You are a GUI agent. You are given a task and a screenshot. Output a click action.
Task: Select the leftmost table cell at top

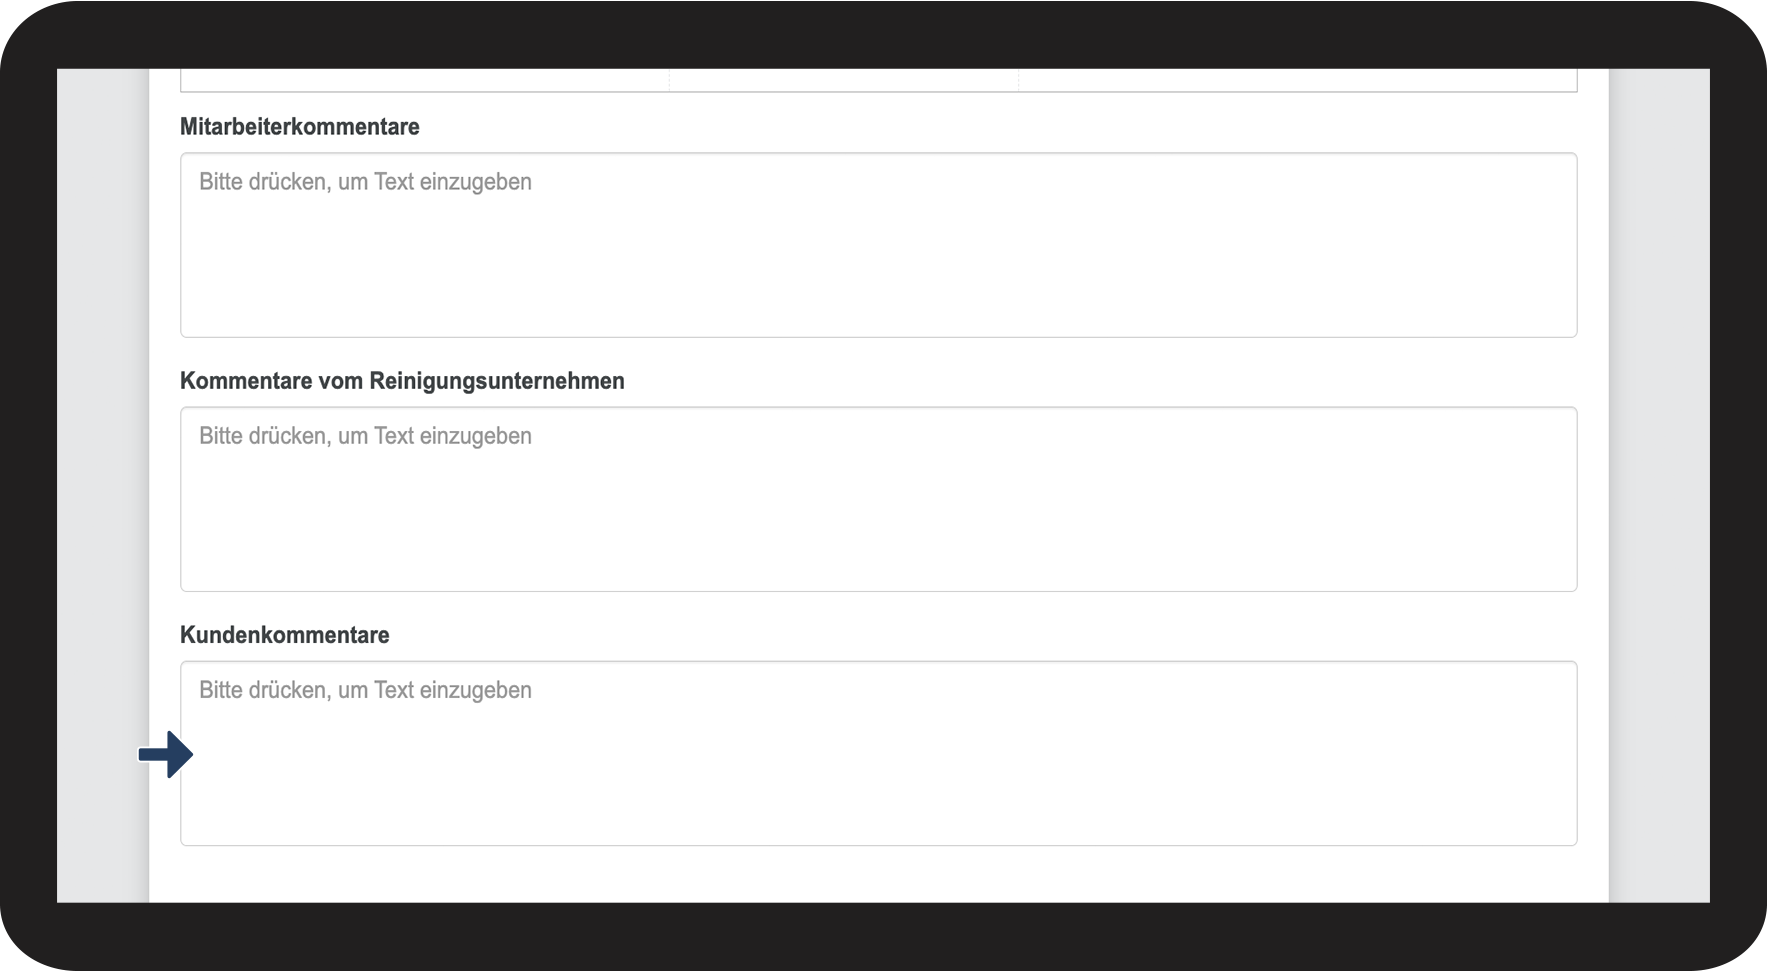click(x=425, y=80)
